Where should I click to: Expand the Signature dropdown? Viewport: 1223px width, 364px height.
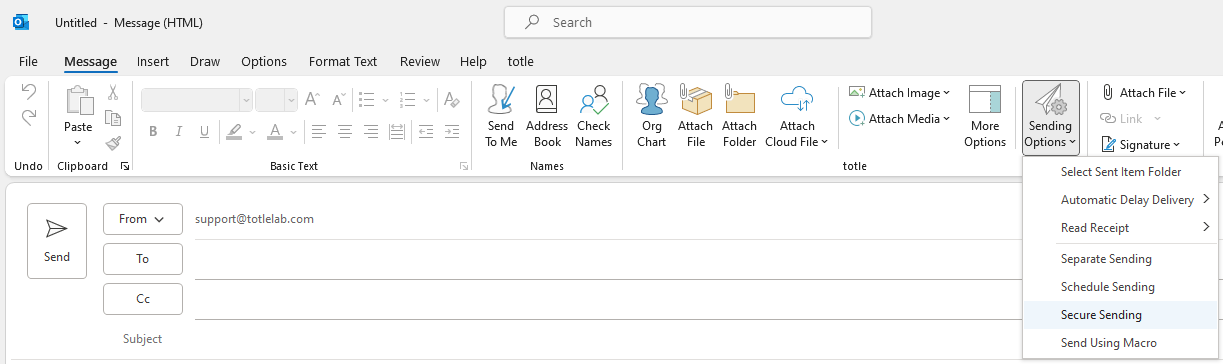click(x=1141, y=144)
